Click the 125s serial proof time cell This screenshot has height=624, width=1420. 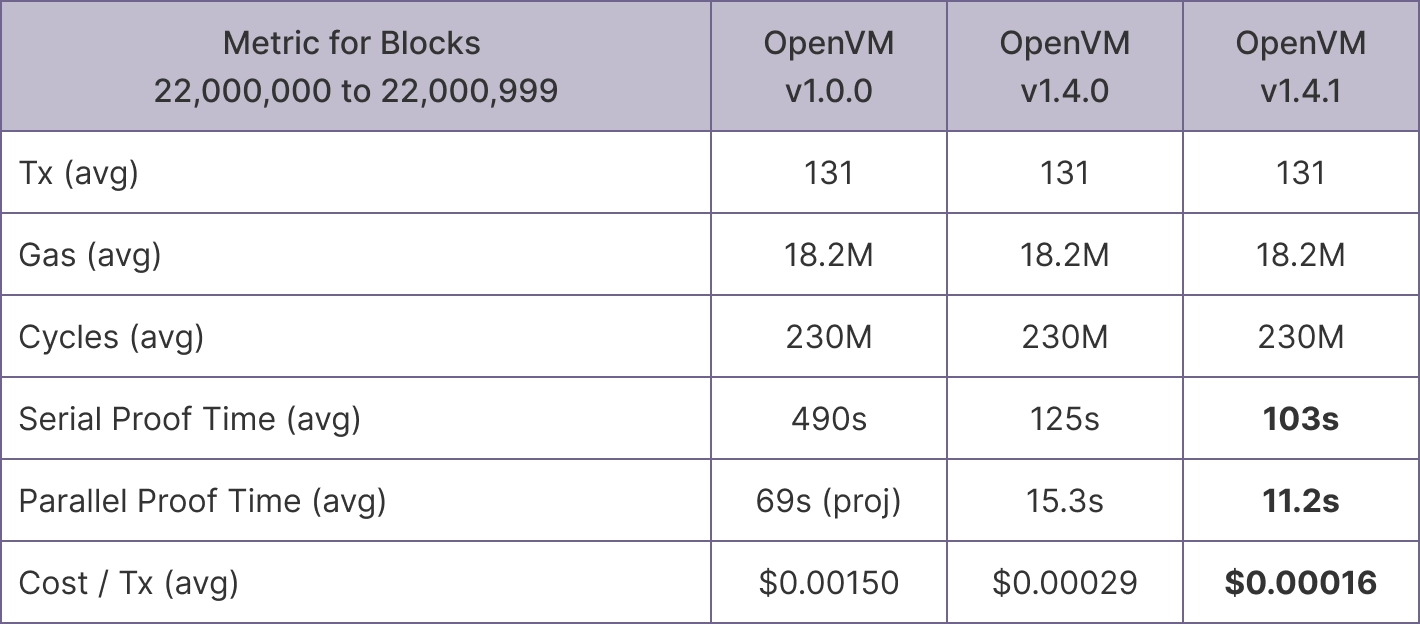pyautogui.click(x=1064, y=419)
